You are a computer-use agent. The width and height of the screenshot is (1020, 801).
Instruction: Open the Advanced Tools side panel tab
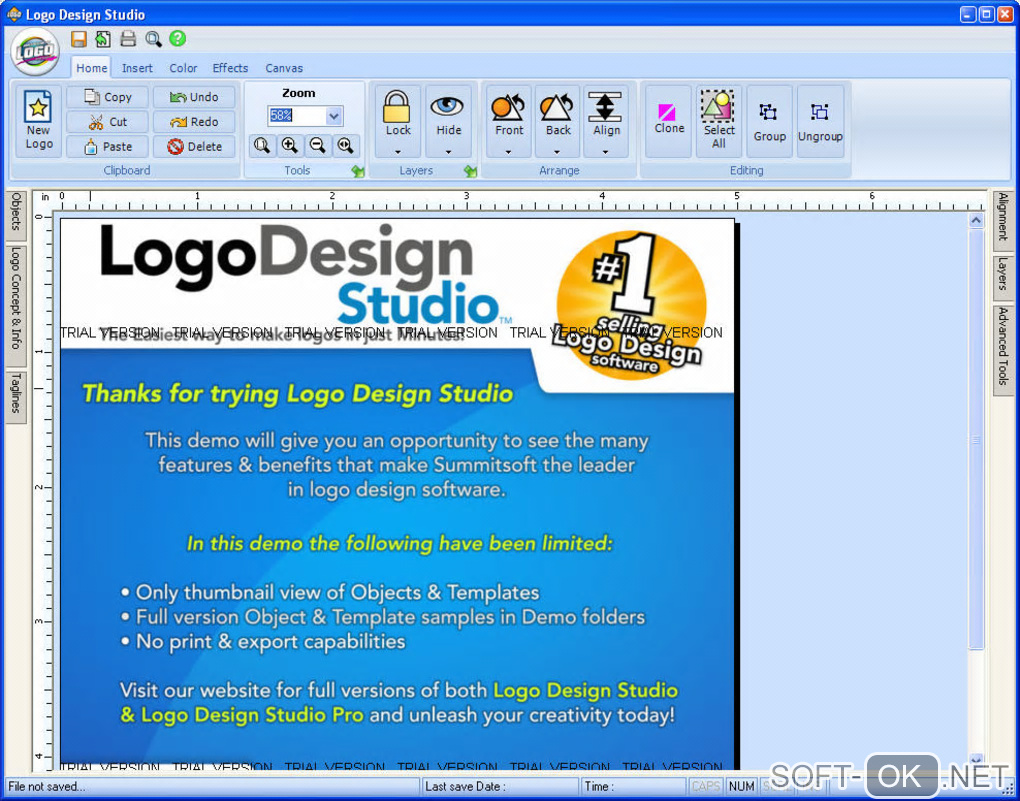click(1002, 349)
